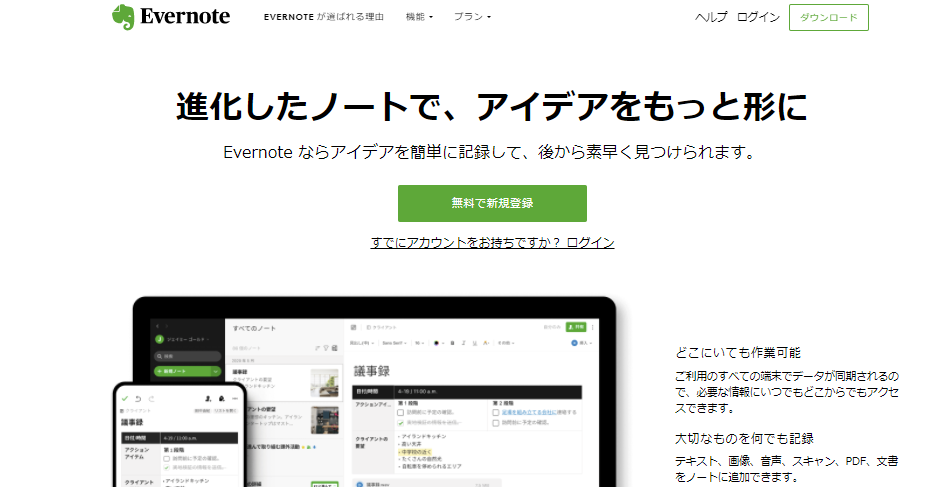Toggle underline in the mockup editor toolbar

coord(474,343)
